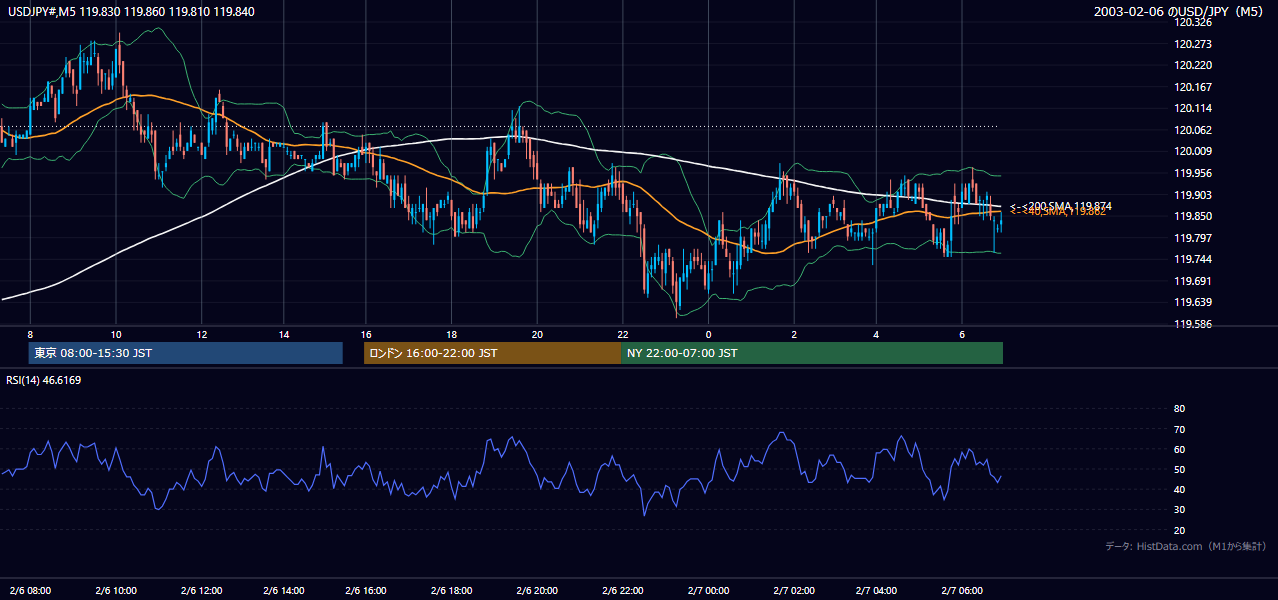Click the RSI axis 50 level label
Viewport: 1278px width, 600px height.
(x=1179, y=469)
